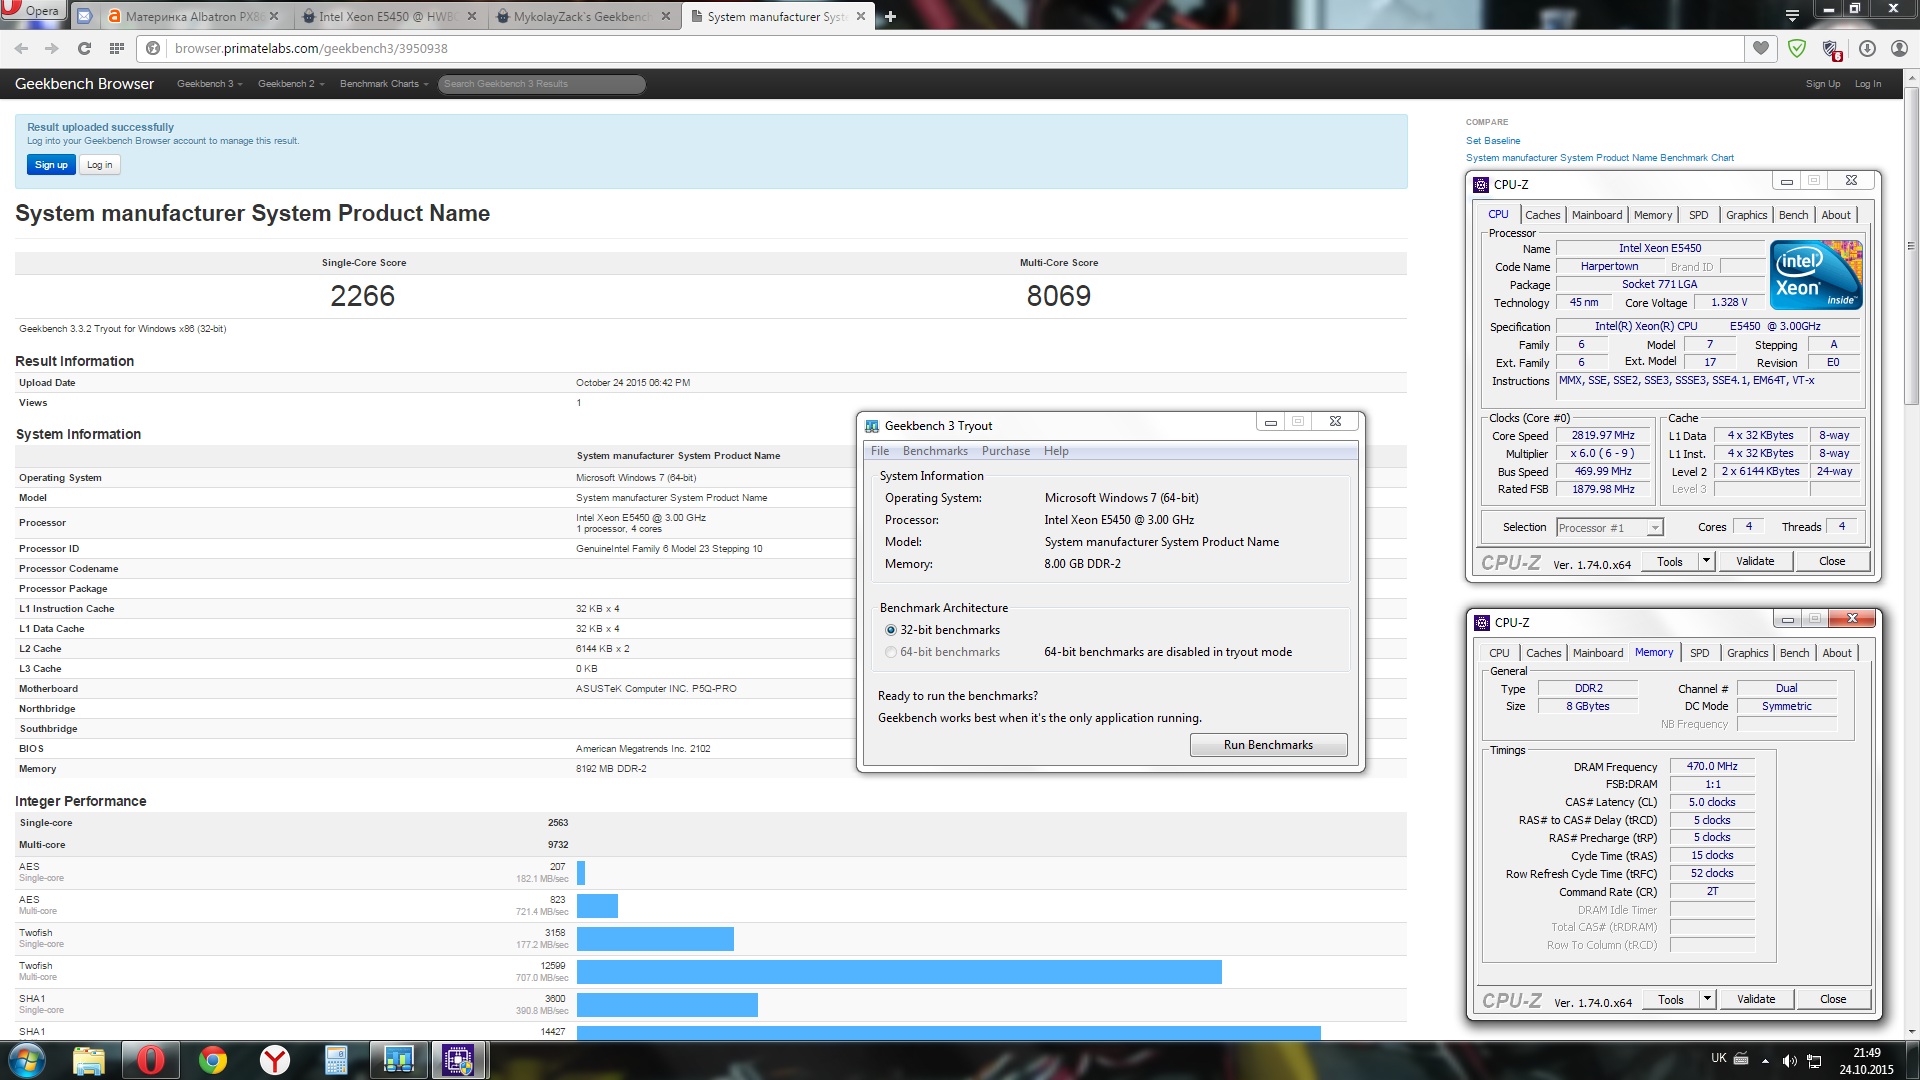Open the Speed Dial grid icon
Image resolution: width=1920 pixels, height=1080 pixels.
(x=117, y=48)
